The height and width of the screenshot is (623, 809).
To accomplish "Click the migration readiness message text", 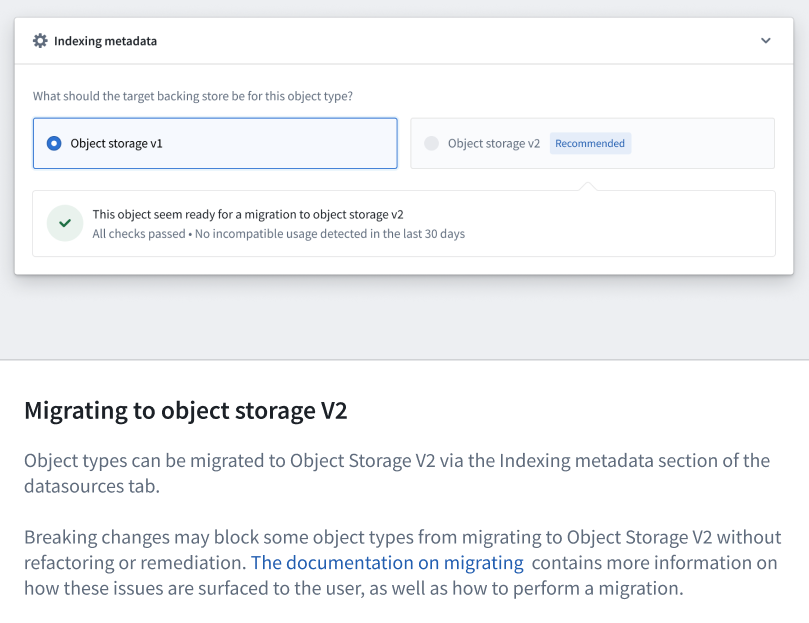I will (248, 214).
